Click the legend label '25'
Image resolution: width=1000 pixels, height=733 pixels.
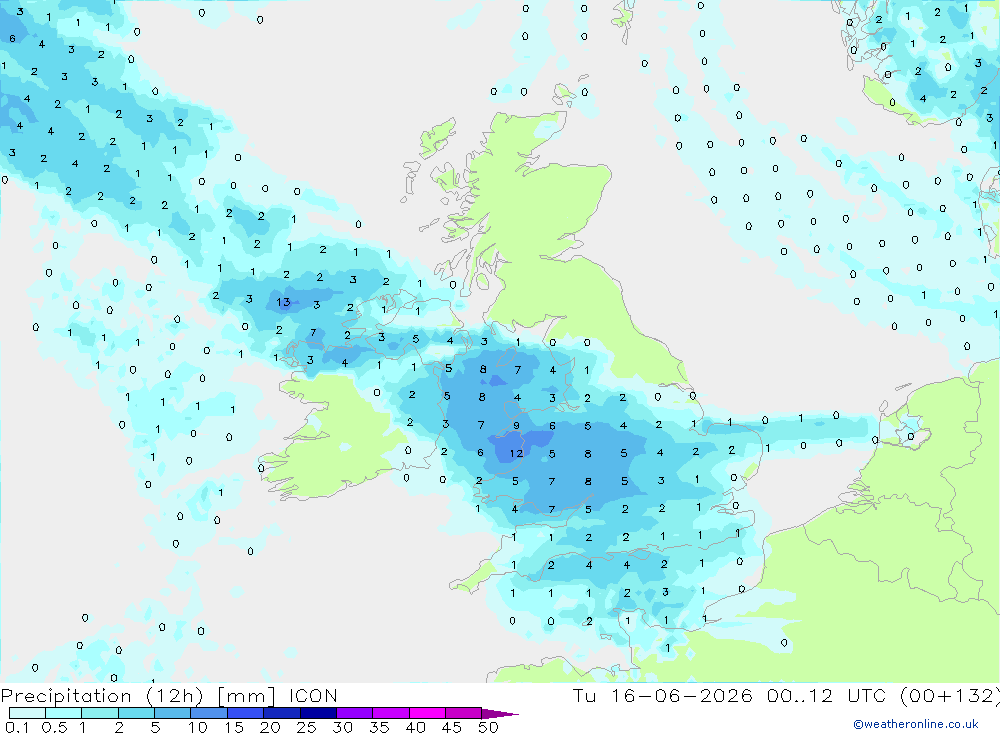[306, 727]
